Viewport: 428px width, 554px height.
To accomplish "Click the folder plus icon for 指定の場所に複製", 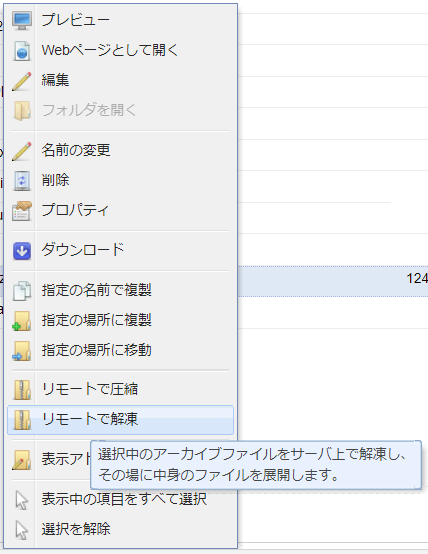I will click(x=22, y=320).
